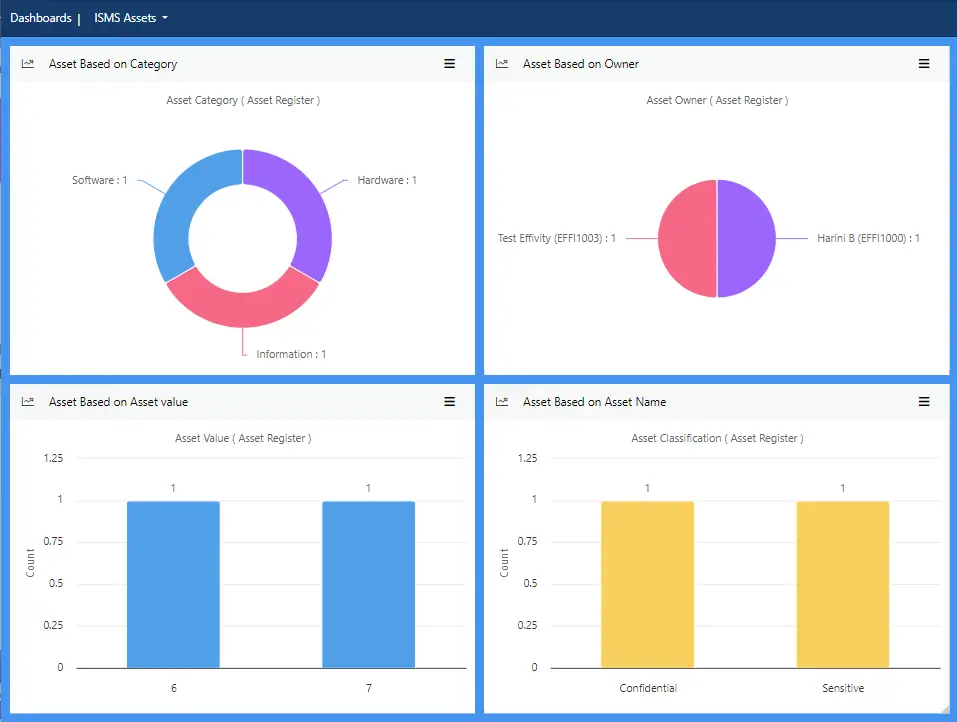957x722 pixels.
Task: Click the Test Effivity pink pie slice
Action: coord(686,239)
